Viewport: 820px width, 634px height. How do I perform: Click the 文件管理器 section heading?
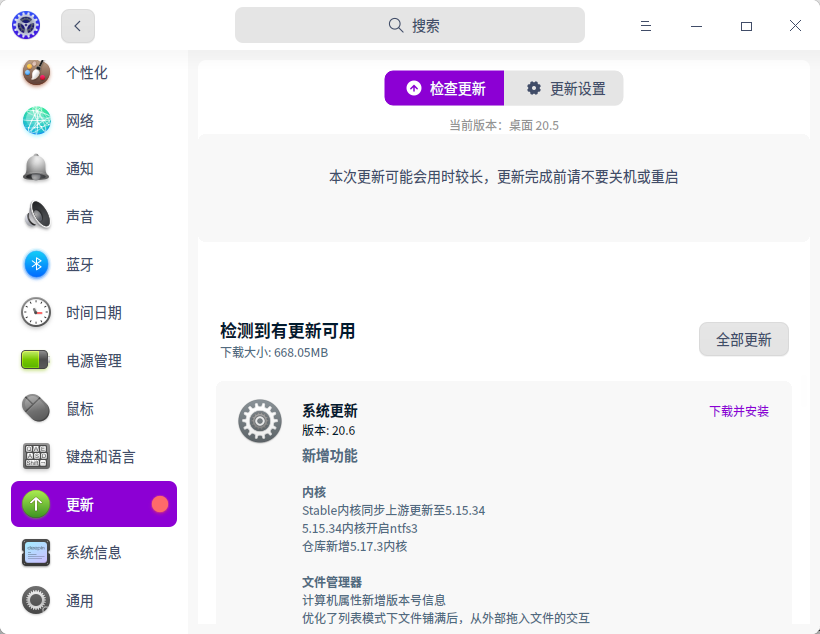[x=332, y=582]
